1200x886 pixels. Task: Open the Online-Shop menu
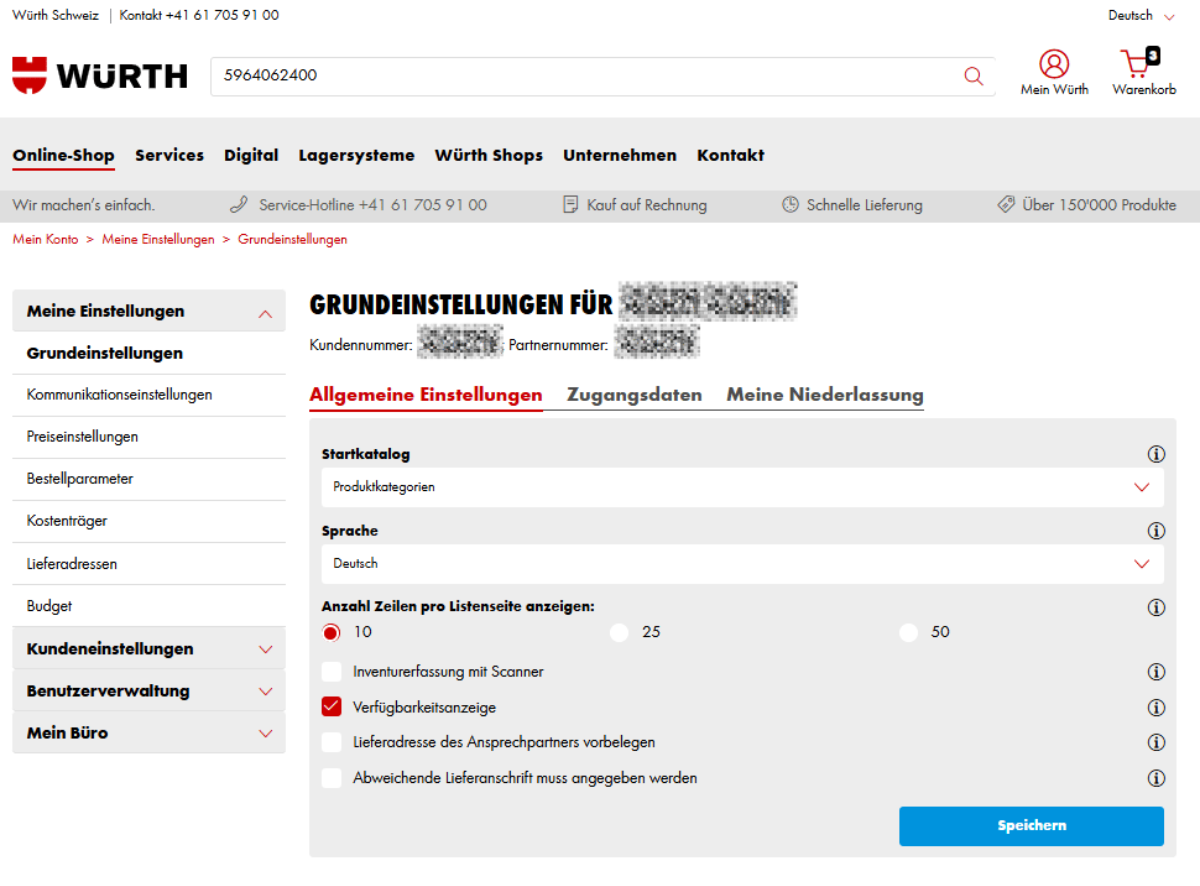click(63, 155)
